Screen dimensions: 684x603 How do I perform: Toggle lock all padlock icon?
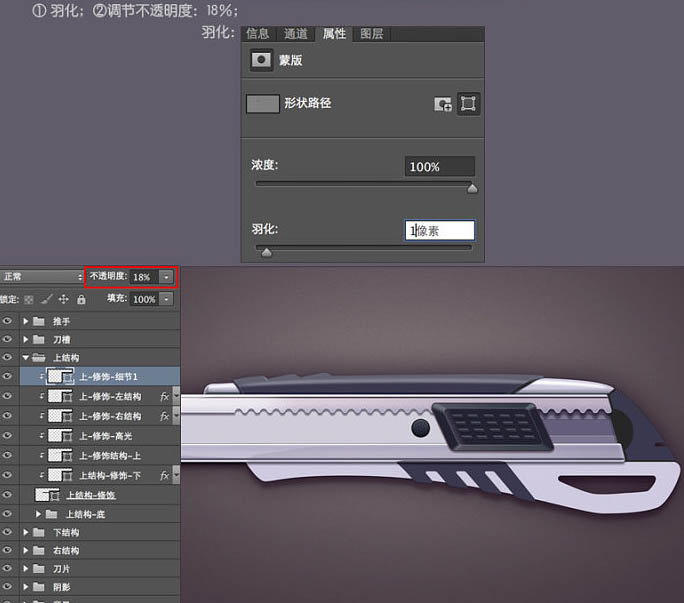point(81,299)
